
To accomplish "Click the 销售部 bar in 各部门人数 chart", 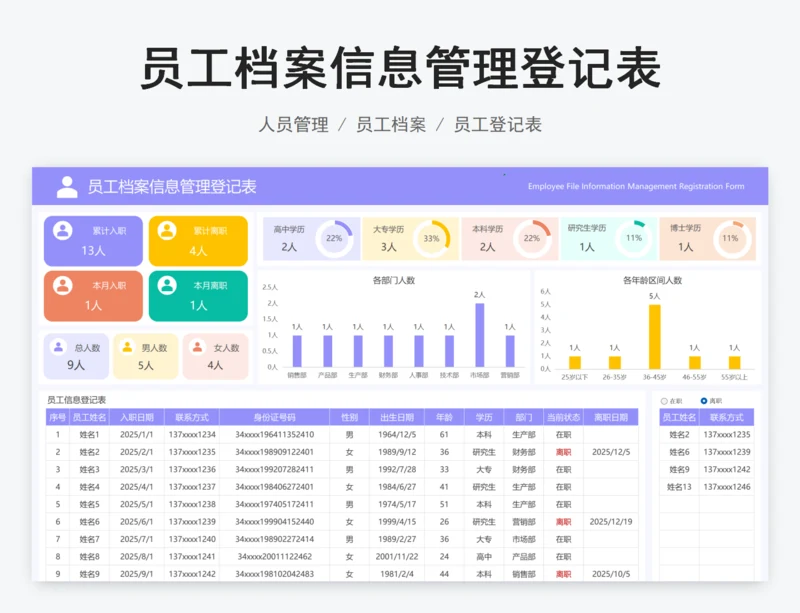I will click(x=297, y=351).
